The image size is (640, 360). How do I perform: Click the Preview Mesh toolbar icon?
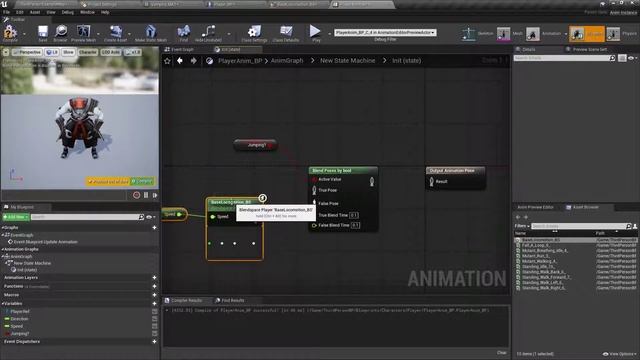click(x=83, y=31)
